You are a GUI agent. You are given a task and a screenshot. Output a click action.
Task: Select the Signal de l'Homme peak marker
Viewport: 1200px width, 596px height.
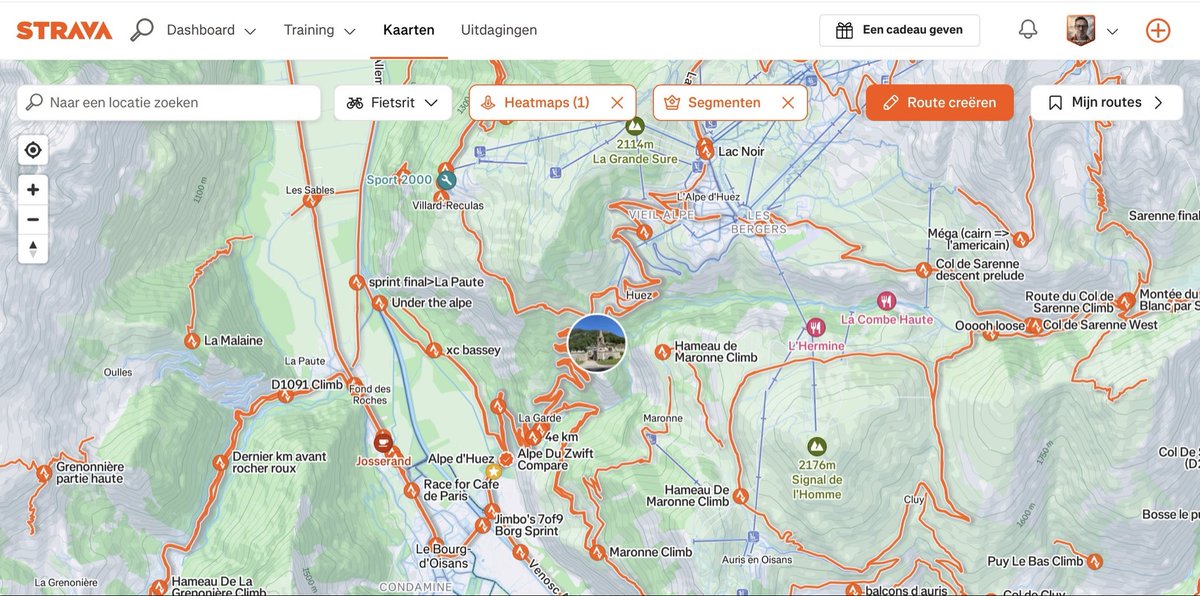click(x=817, y=446)
